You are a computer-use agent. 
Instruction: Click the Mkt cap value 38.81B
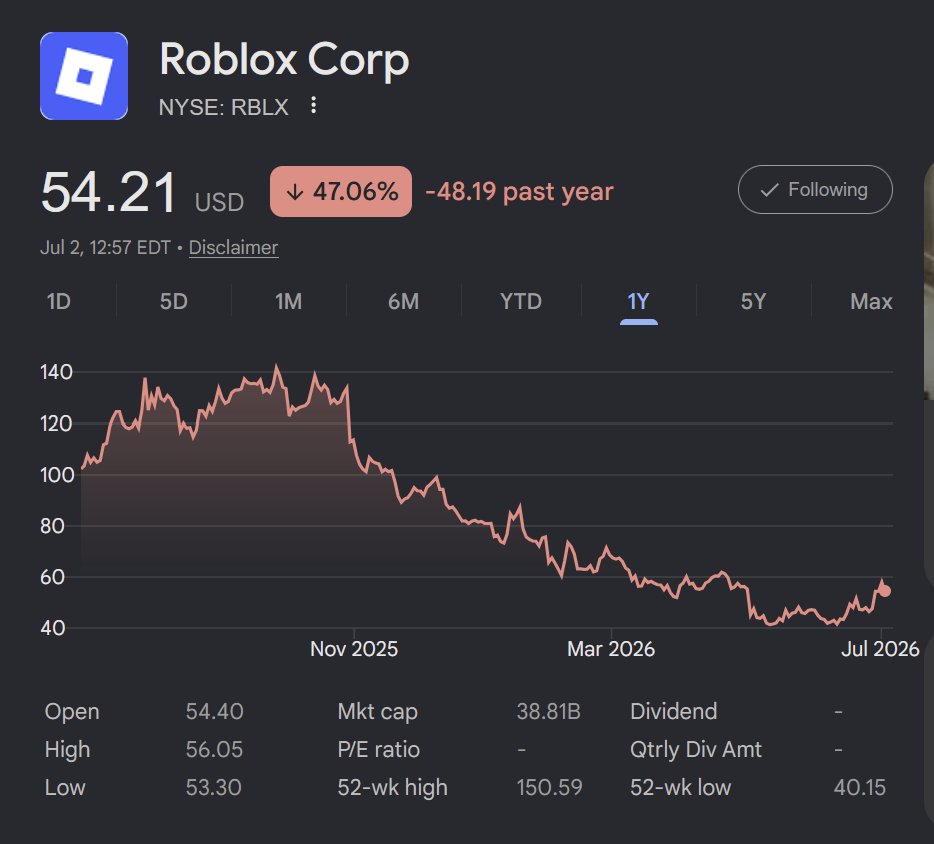548,711
